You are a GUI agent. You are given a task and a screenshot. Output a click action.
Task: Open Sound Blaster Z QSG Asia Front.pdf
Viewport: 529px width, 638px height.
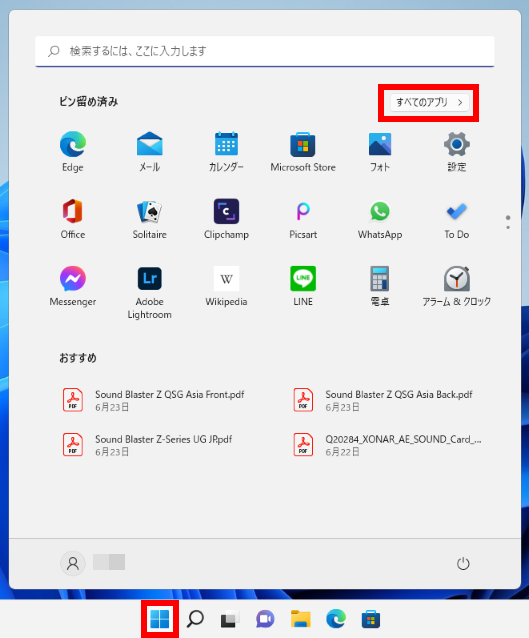(153, 400)
